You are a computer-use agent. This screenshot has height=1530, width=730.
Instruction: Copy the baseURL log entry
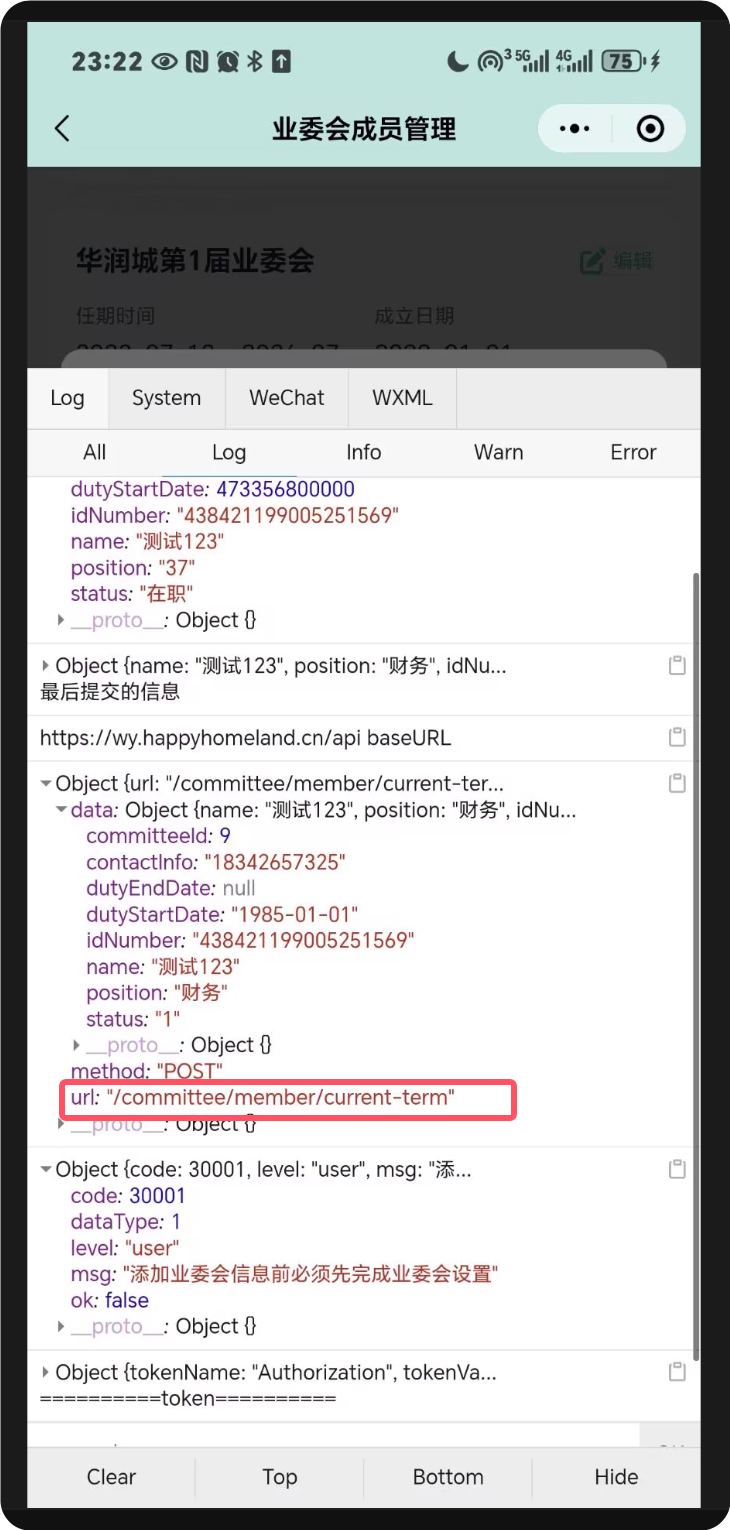click(677, 738)
